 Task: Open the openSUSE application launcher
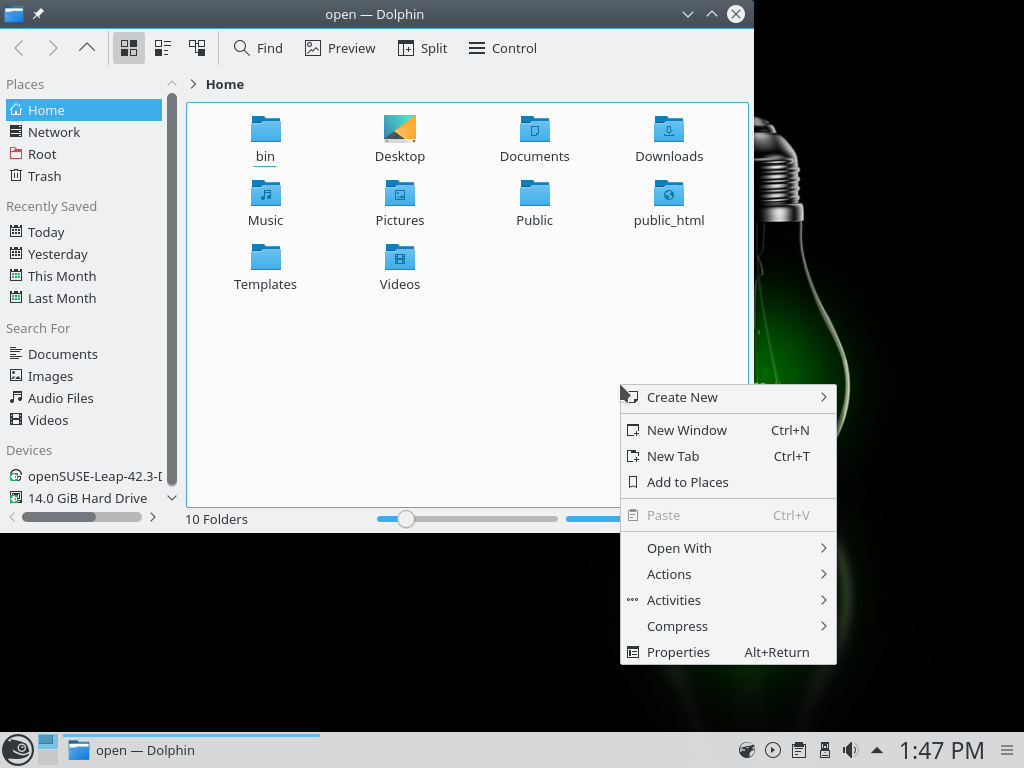17,750
